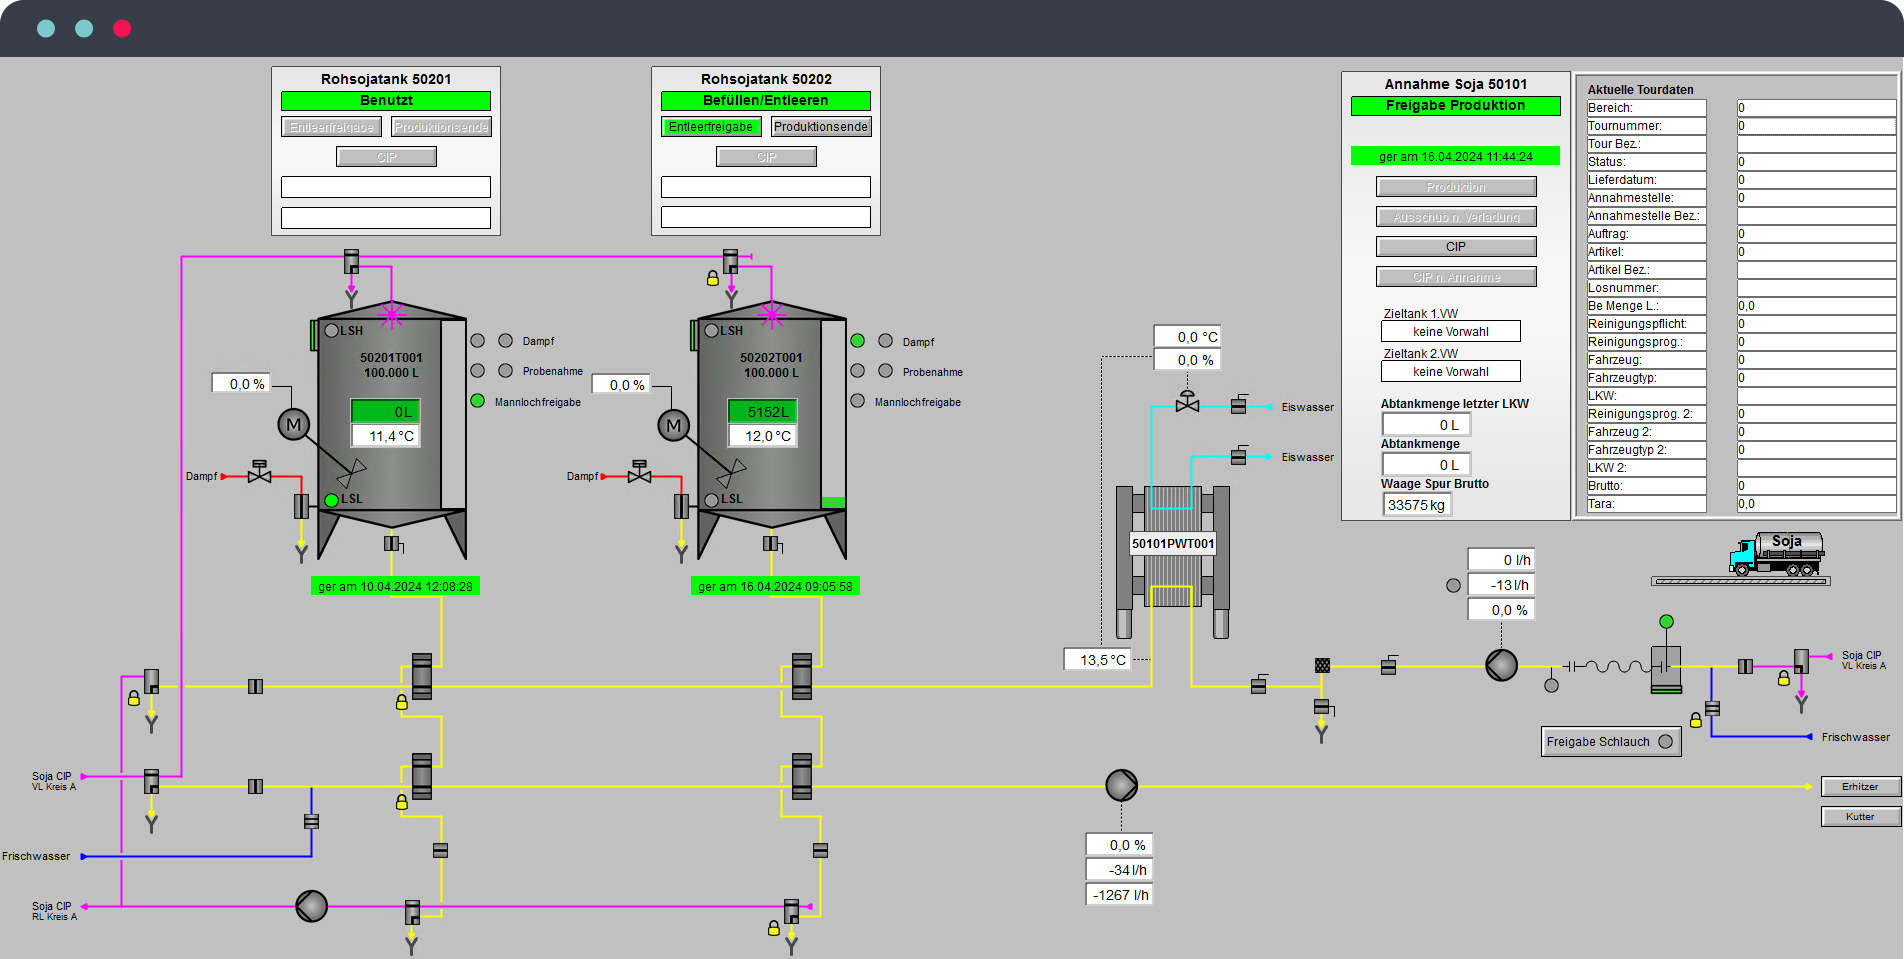Click the Kutter navigation button
Screen dimensions: 1904x959
1859,817
